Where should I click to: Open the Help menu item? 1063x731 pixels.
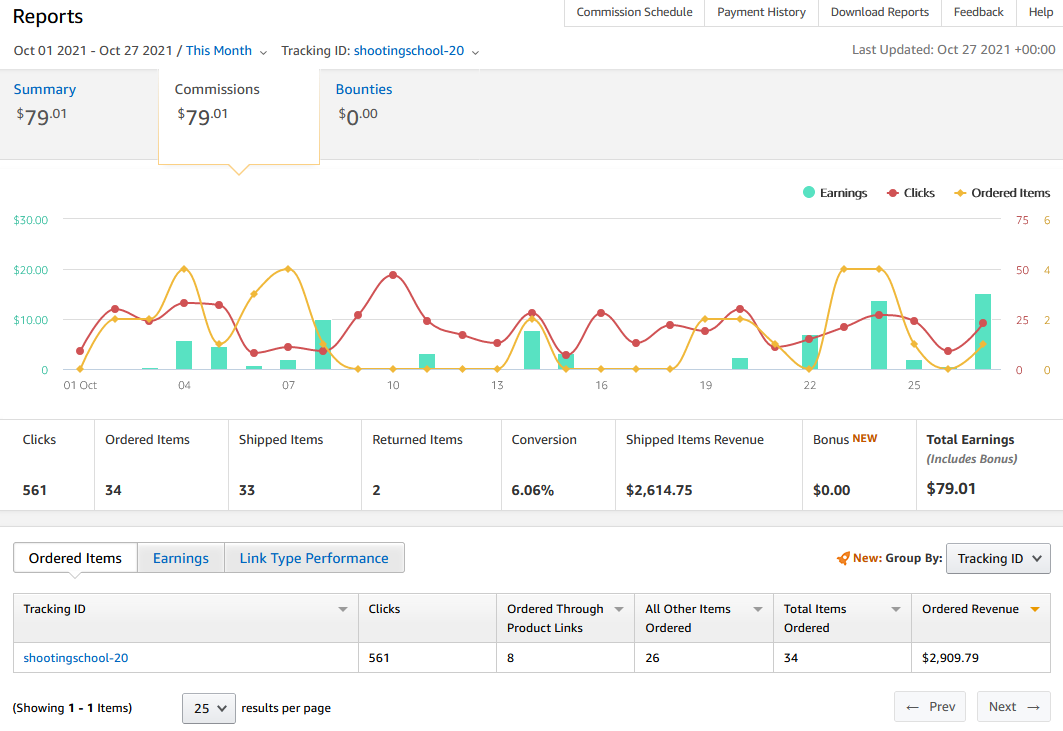(1040, 12)
